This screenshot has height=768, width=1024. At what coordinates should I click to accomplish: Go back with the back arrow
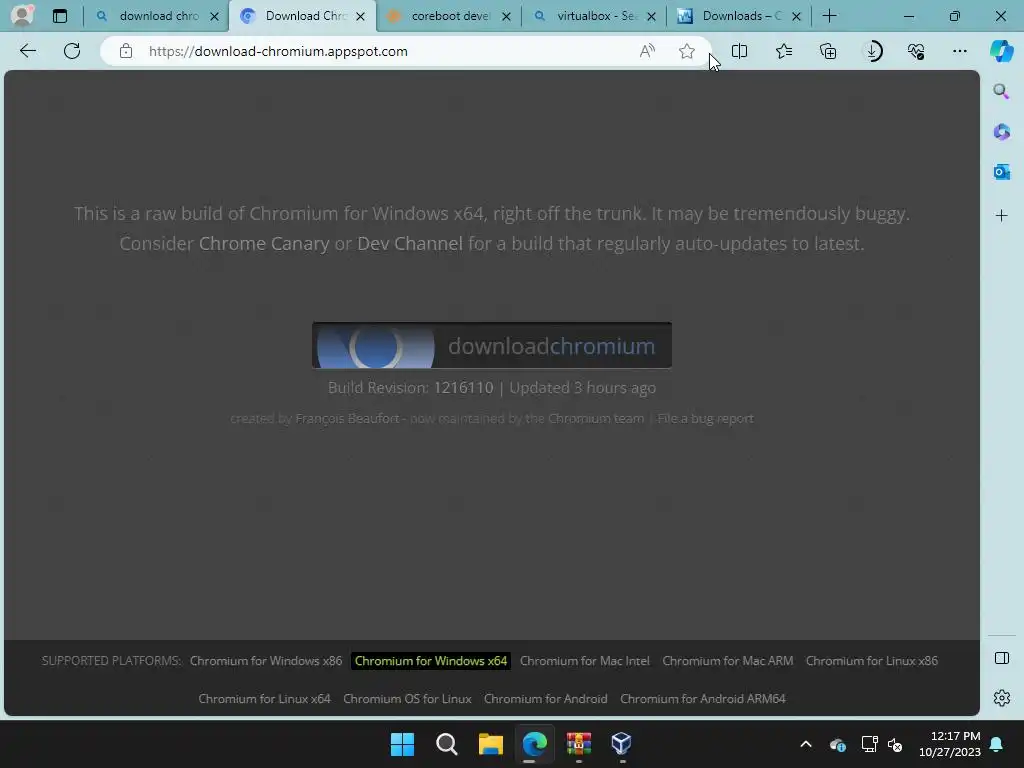coord(27,51)
